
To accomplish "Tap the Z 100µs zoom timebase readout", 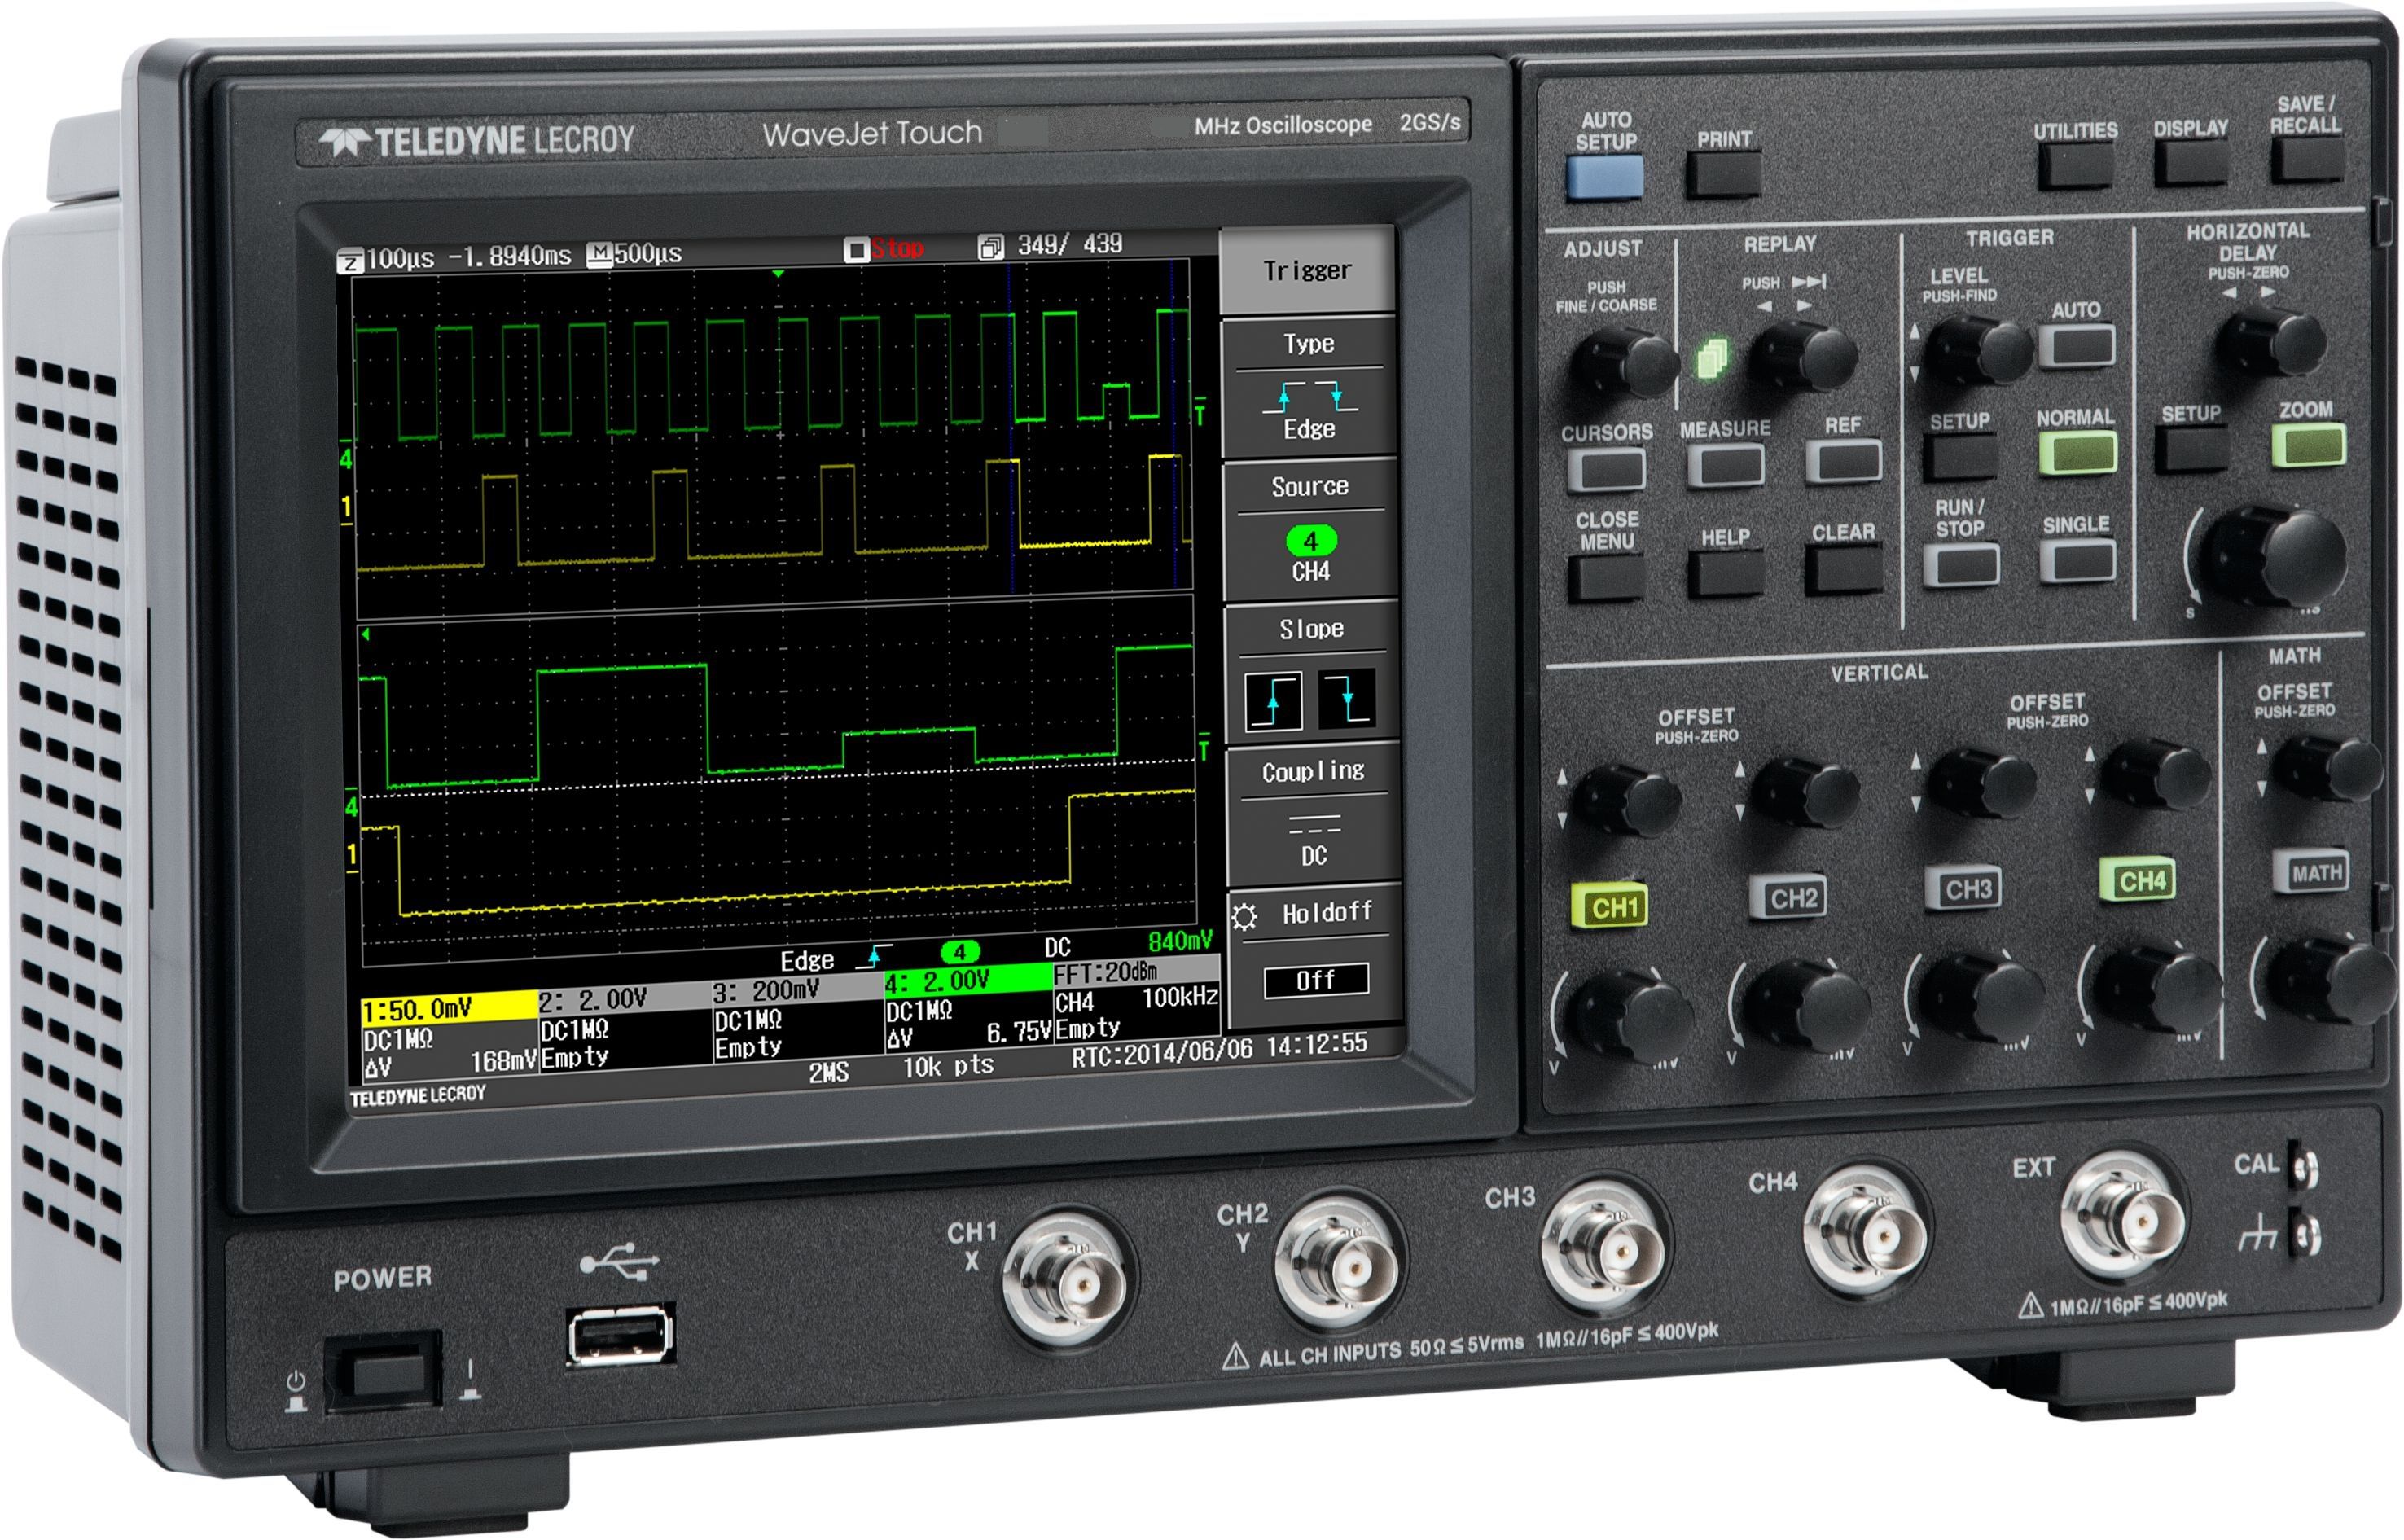I will coord(387,258).
